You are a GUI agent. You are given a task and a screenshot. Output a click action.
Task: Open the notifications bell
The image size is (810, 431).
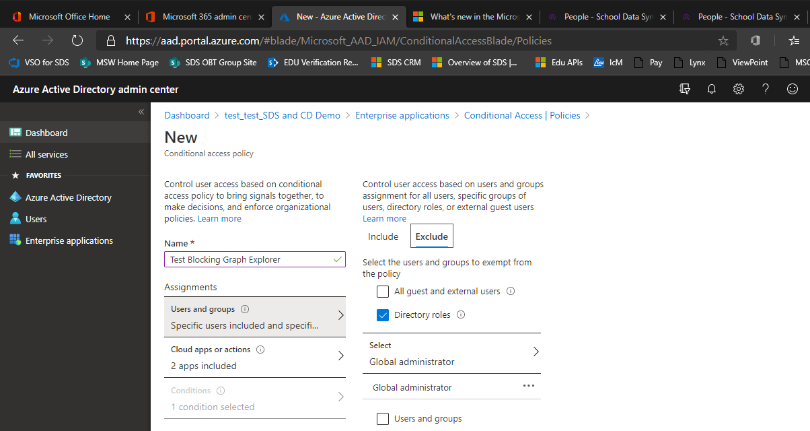coord(711,89)
